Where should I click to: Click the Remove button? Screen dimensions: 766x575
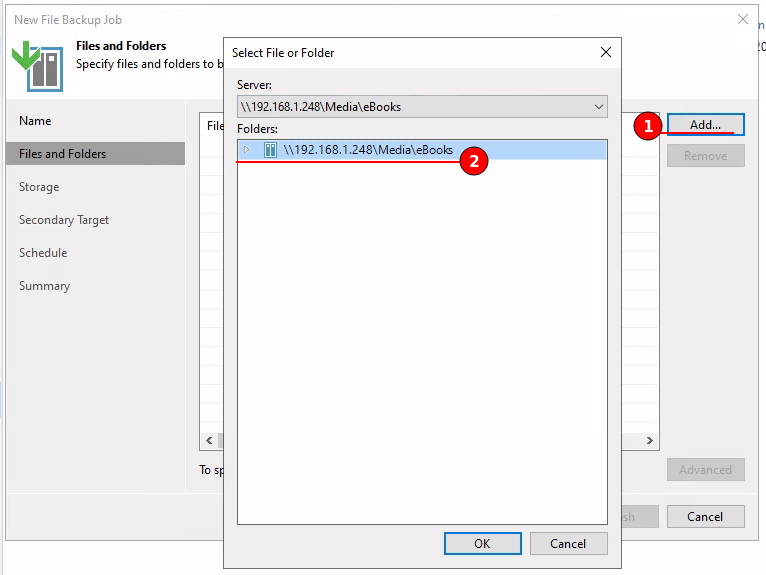[x=705, y=156]
